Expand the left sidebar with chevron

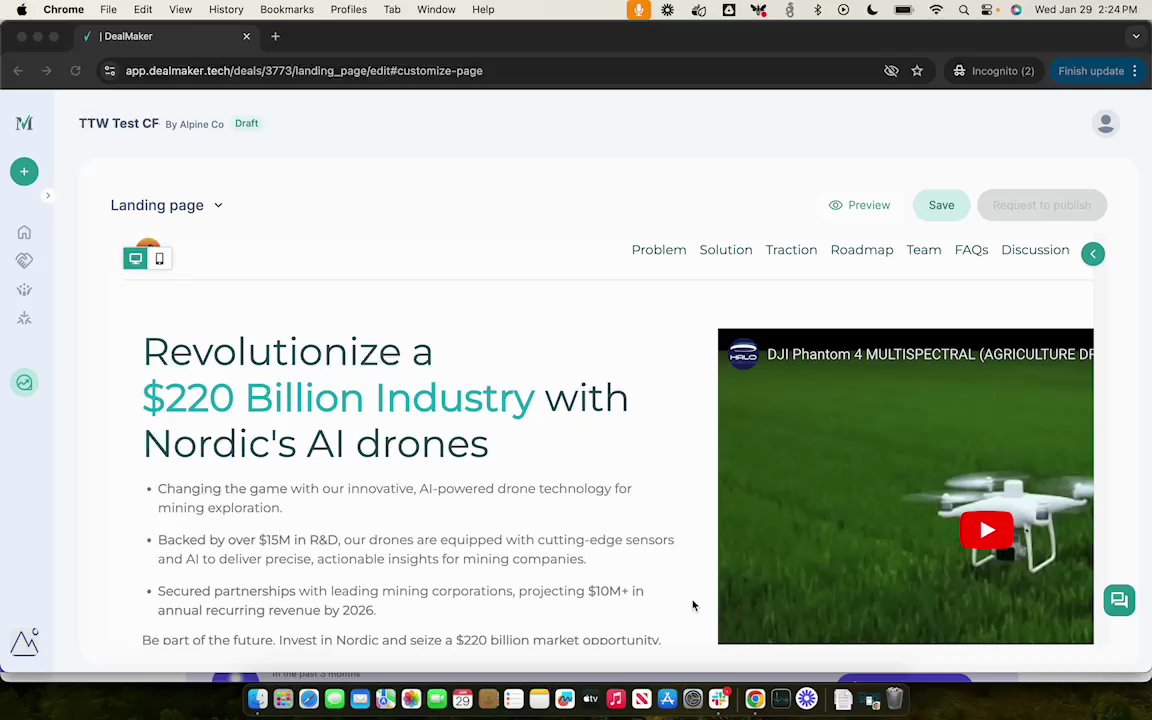click(x=48, y=195)
